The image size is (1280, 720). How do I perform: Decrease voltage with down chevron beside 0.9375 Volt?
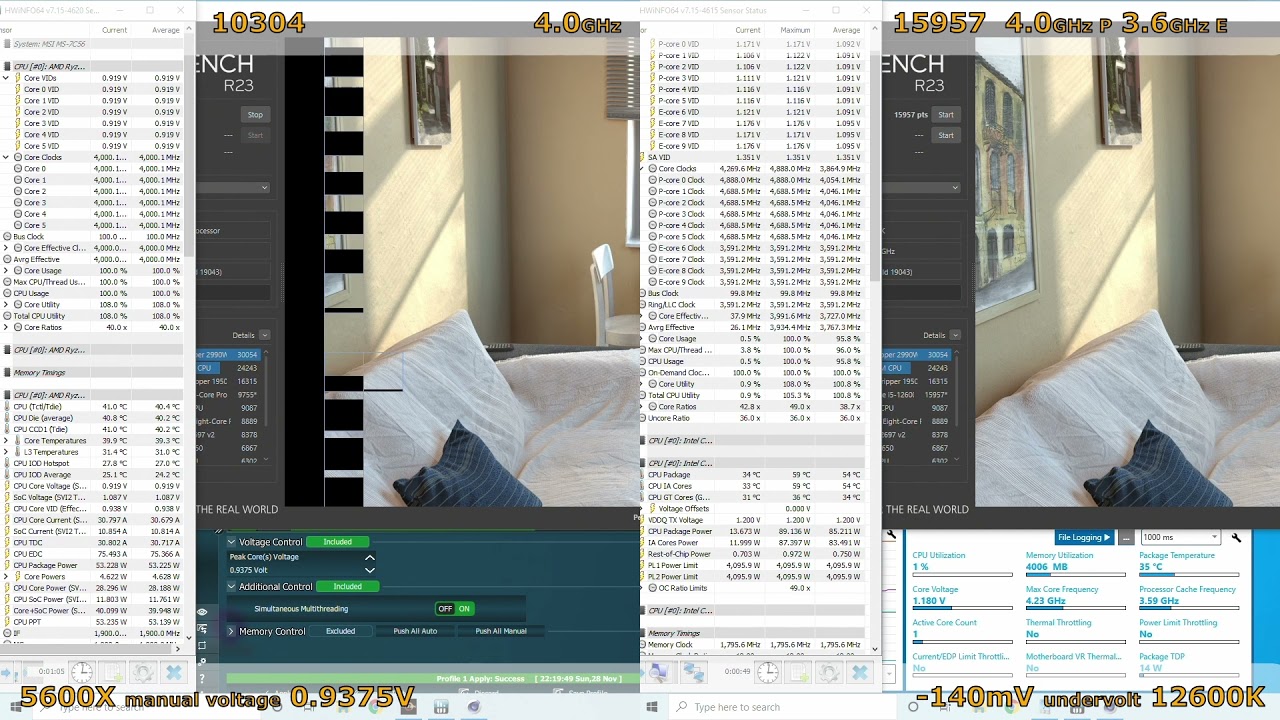click(x=369, y=570)
